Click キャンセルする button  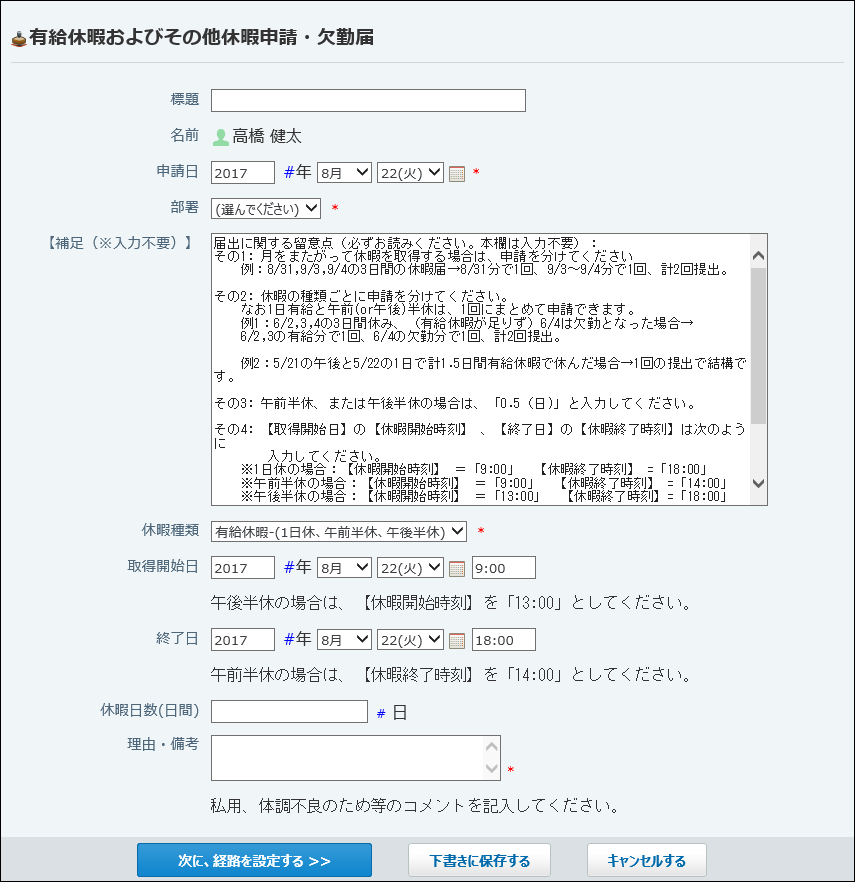(x=646, y=860)
